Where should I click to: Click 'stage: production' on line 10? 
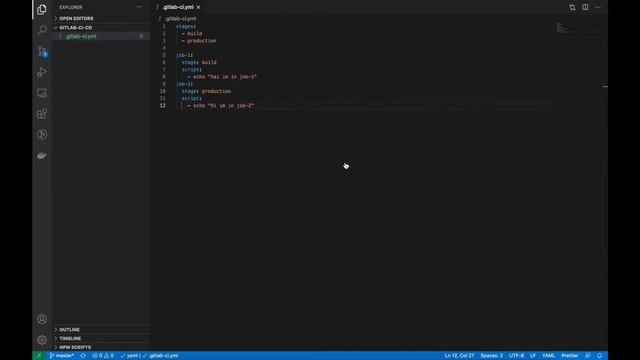point(207,91)
